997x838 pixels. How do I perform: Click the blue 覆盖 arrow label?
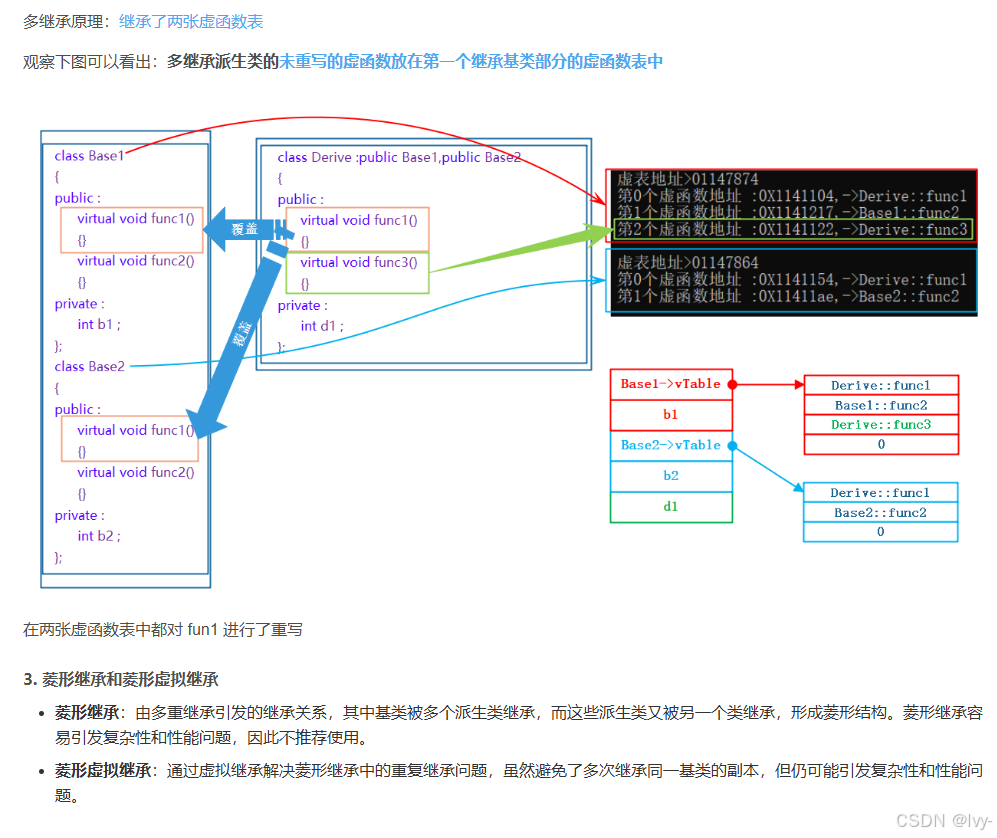point(246,228)
